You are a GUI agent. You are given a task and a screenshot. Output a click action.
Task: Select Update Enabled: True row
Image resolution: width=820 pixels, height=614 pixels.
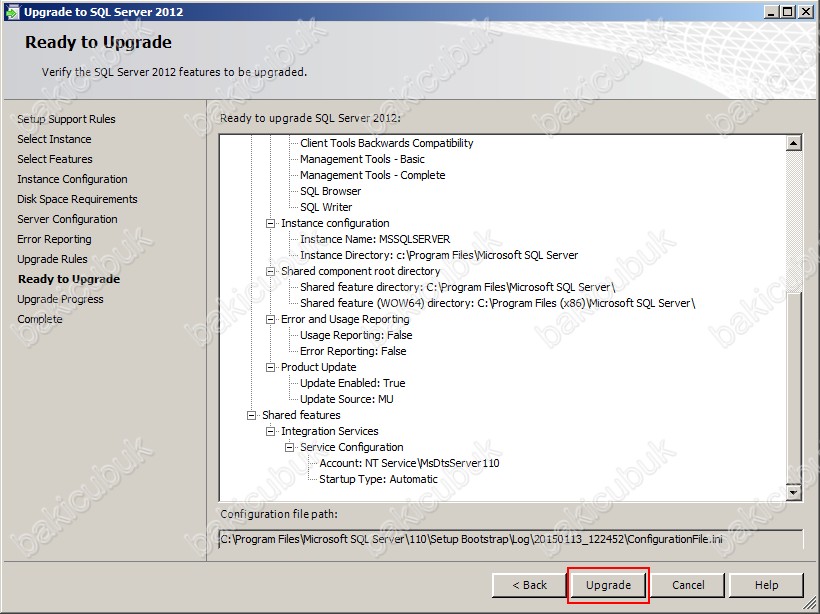352,383
